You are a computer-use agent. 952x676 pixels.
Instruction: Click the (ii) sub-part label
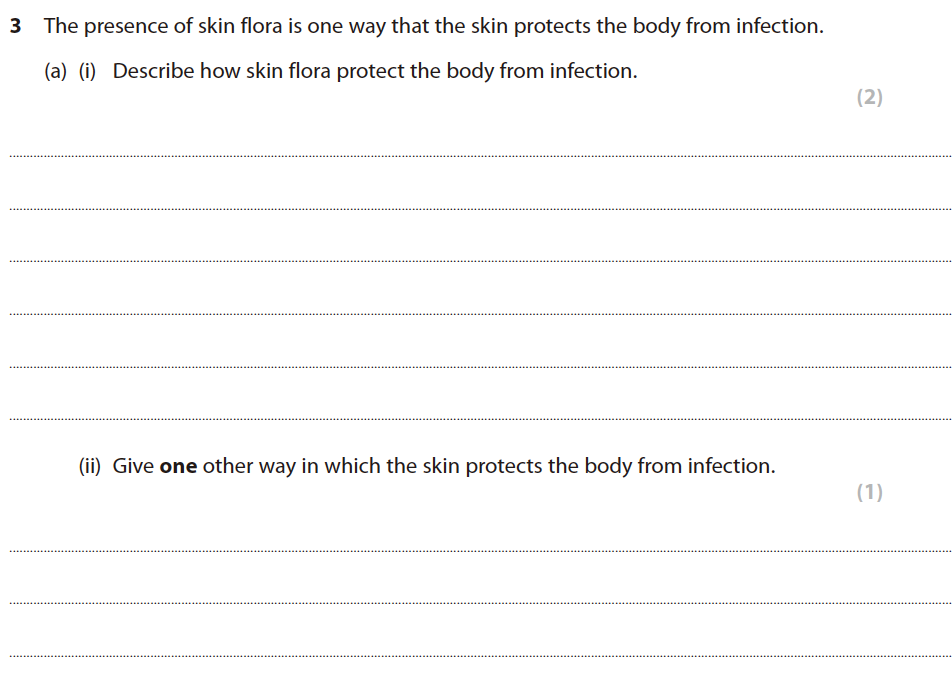point(90,466)
